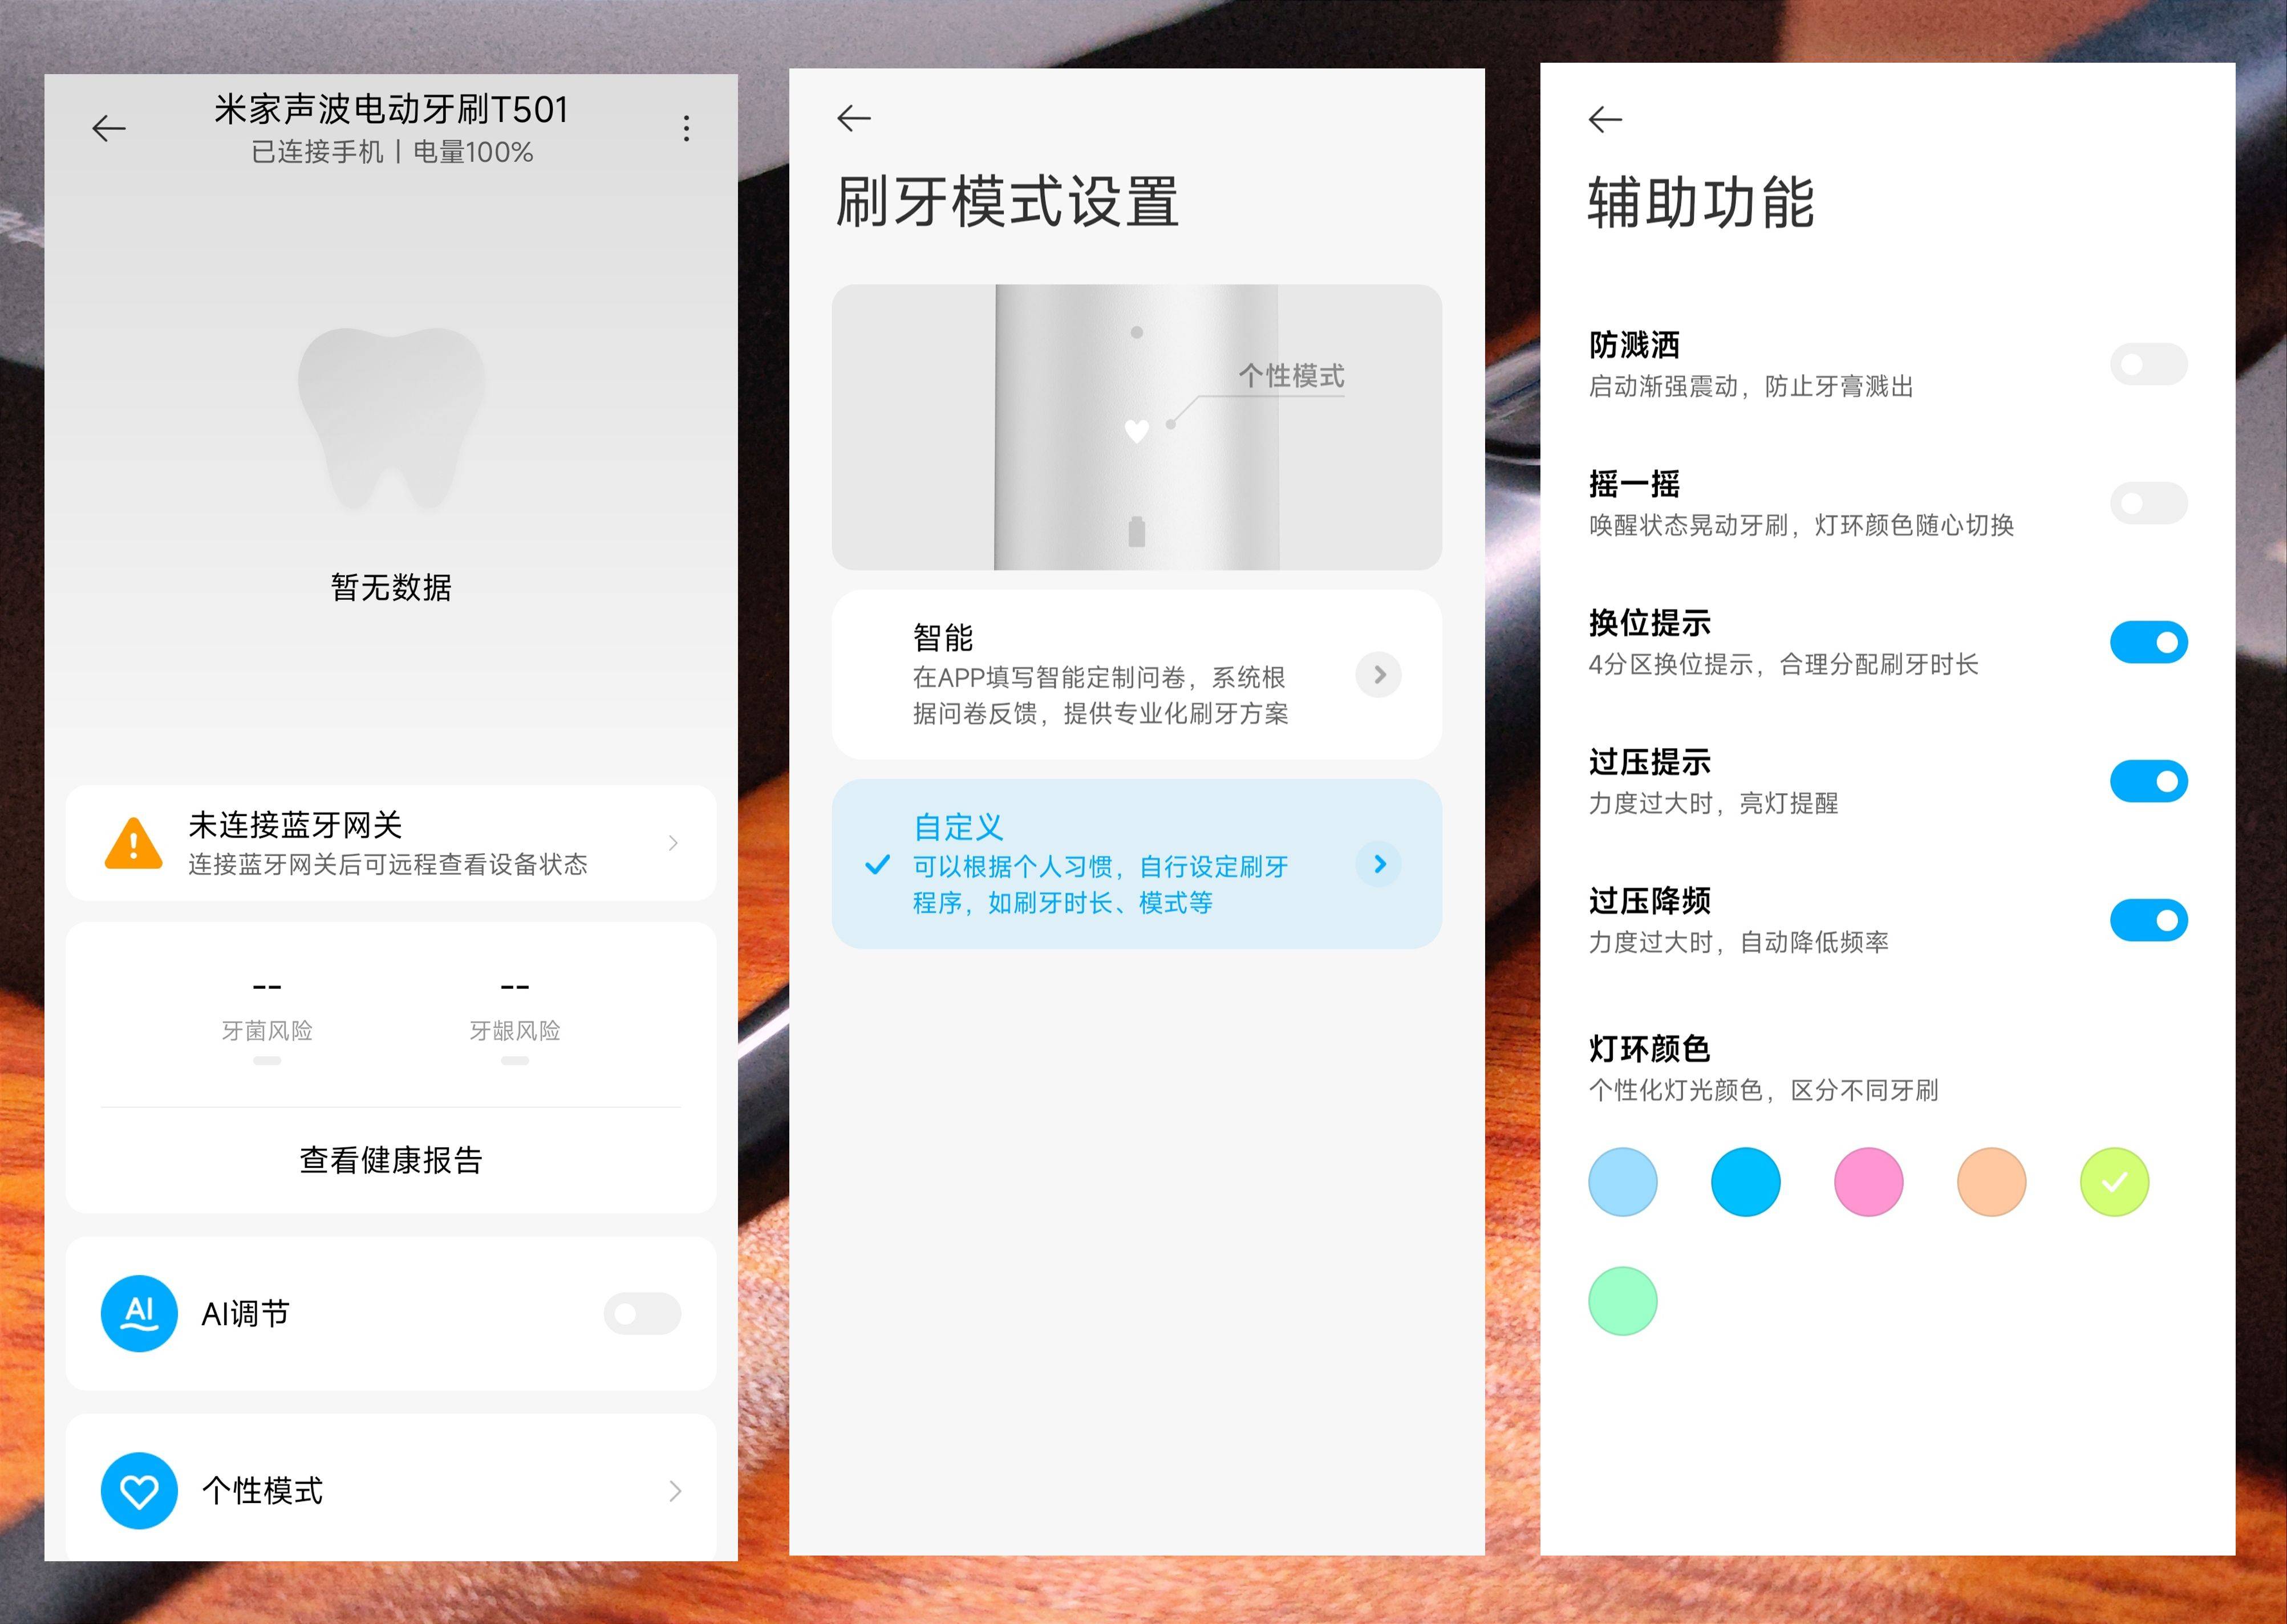Pick the light blue ring color
2287x1624 pixels.
(x=1622, y=1182)
